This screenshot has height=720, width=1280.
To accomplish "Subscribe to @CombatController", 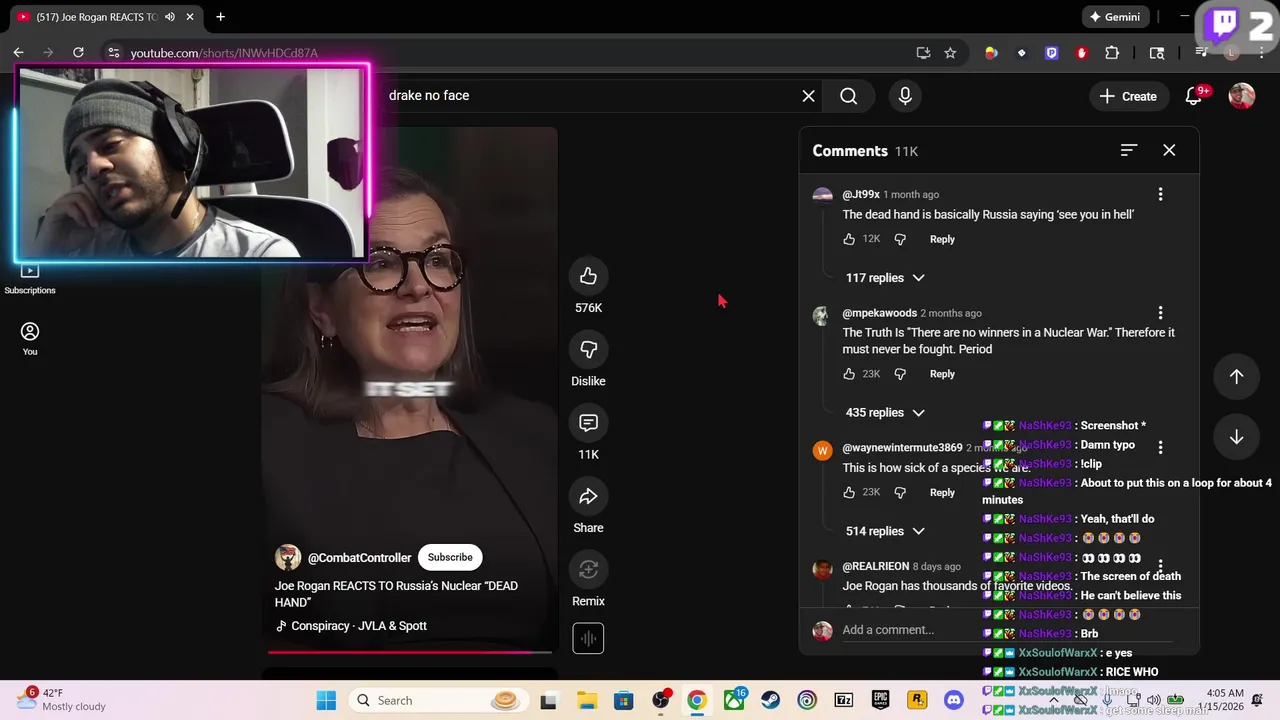I will pyautogui.click(x=450, y=557).
